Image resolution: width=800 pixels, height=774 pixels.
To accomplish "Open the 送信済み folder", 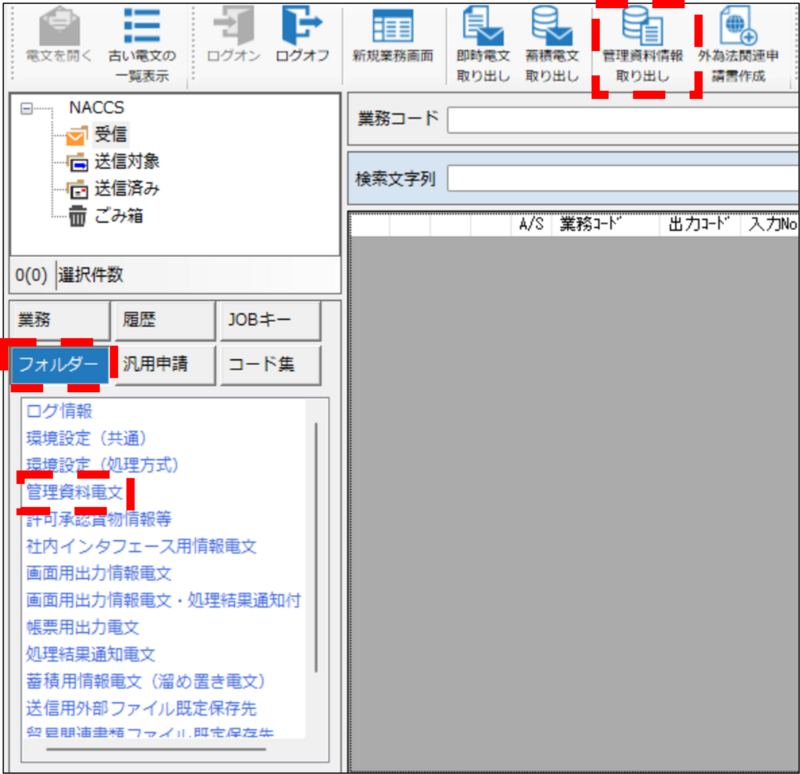I will (126, 188).
